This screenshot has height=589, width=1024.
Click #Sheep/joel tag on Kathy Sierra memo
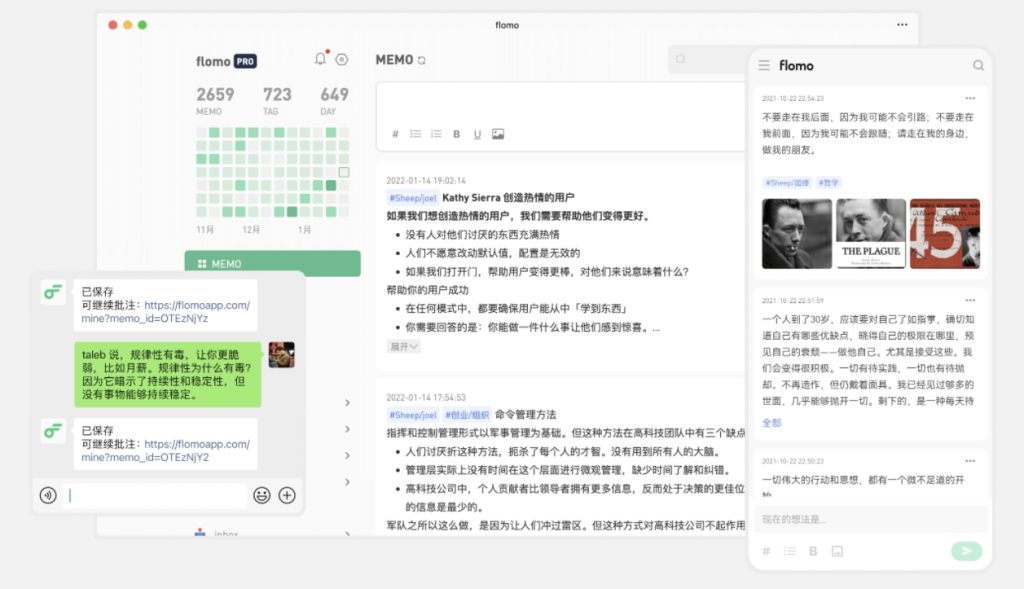pyautogui.click(x=413, y=198)
